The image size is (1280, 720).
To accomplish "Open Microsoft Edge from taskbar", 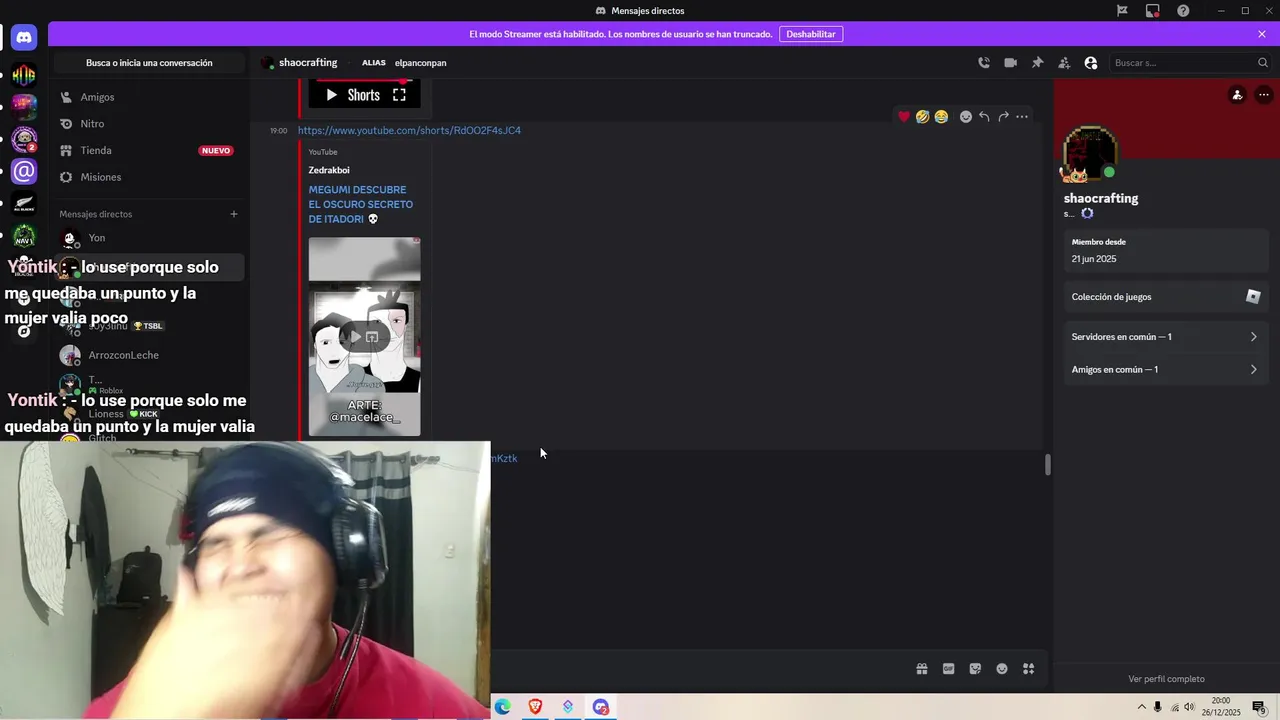I will 503,707.
